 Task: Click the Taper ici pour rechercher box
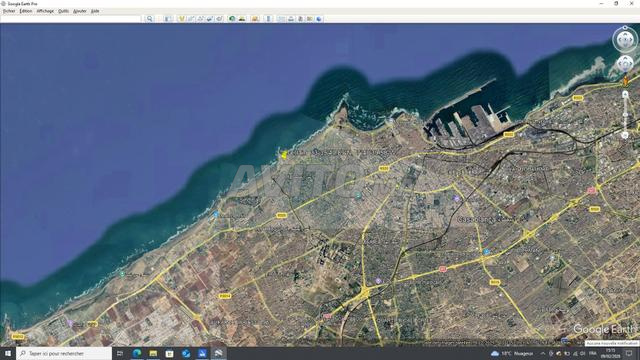64,353
